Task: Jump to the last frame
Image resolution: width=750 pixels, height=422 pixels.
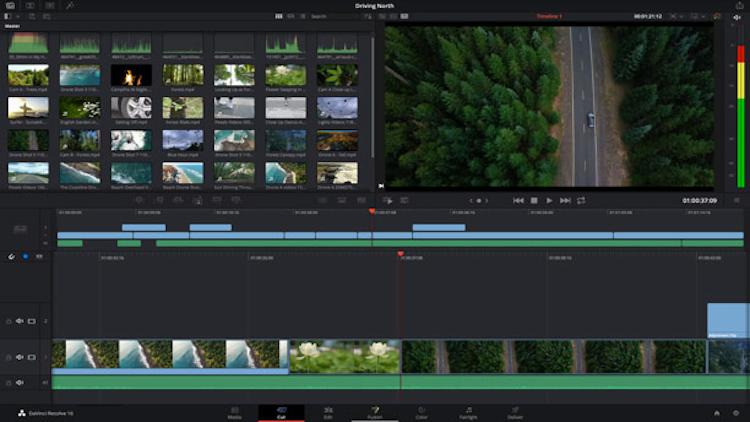Action: point(565,200)
